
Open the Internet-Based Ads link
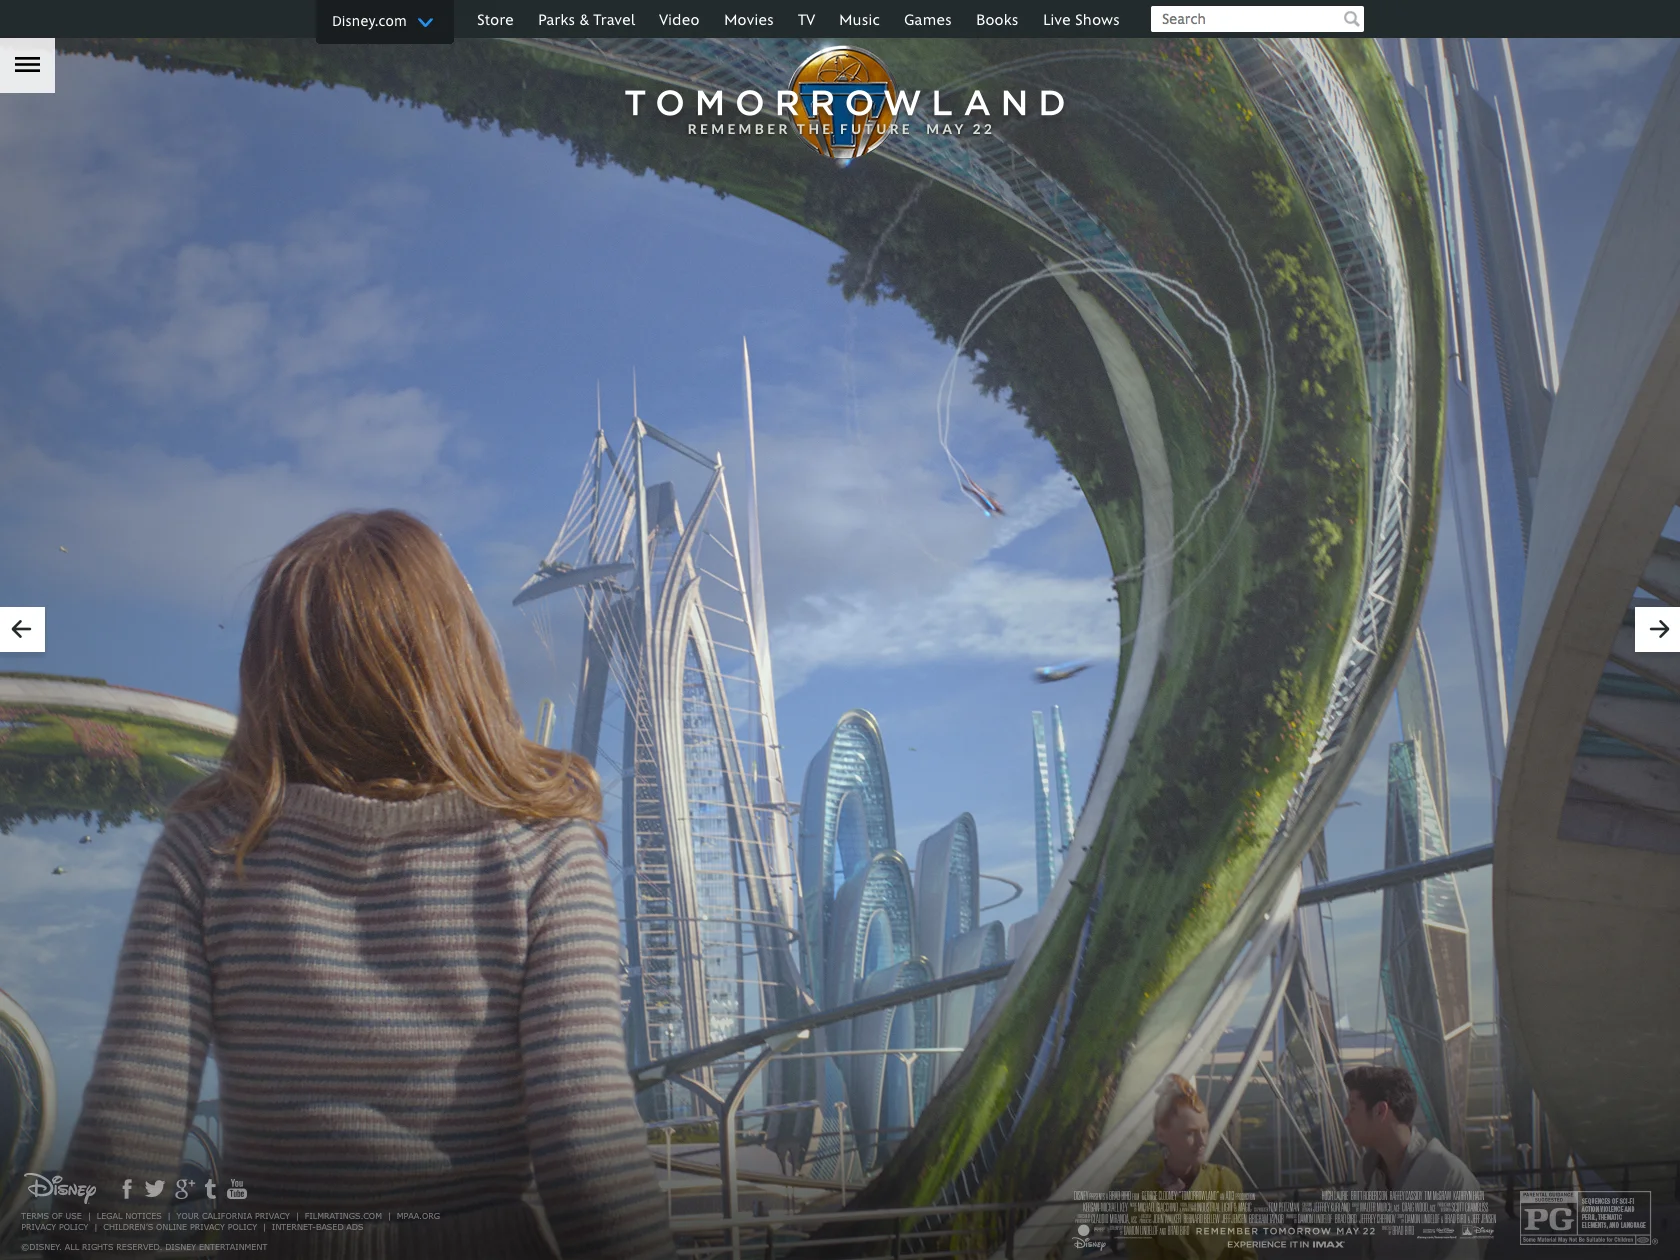click(x=317, y=1227)
